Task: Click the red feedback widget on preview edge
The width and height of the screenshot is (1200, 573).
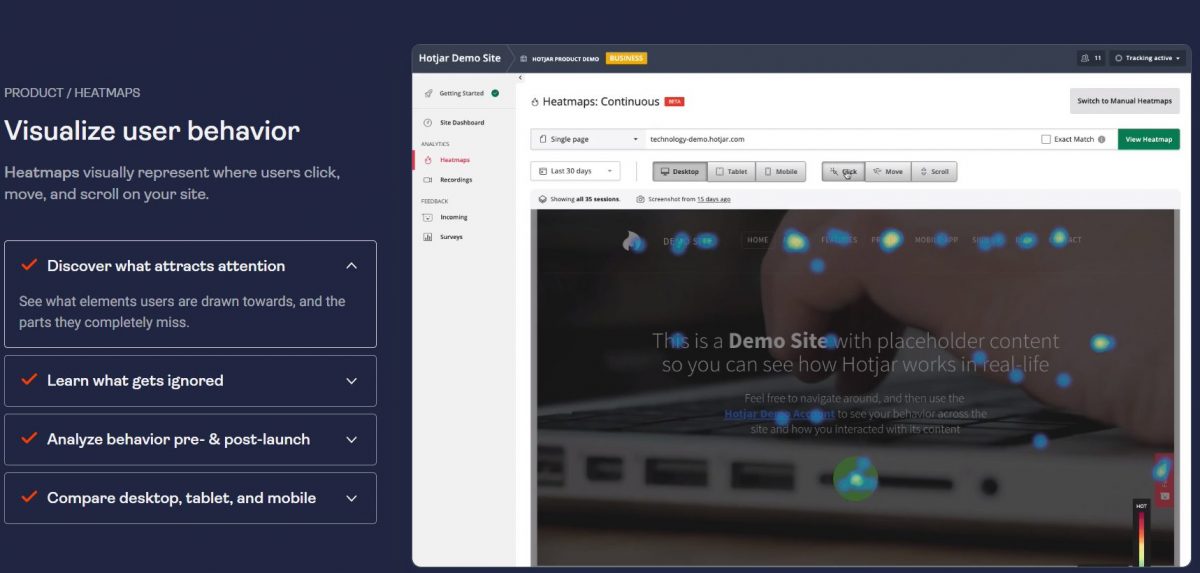Action: [x=1164, y=479]
